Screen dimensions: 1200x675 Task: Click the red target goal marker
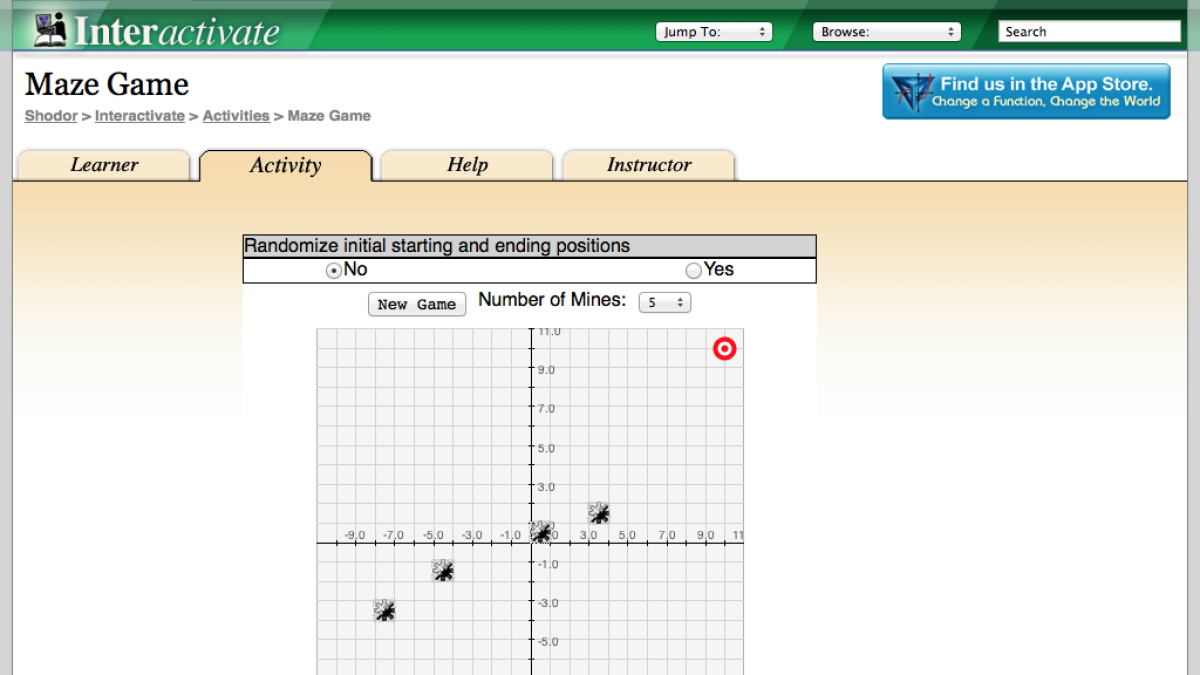tap(725, 348)
